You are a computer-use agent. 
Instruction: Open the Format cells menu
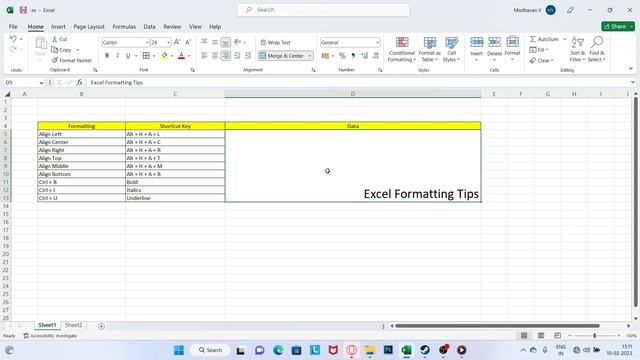(512, 49)
